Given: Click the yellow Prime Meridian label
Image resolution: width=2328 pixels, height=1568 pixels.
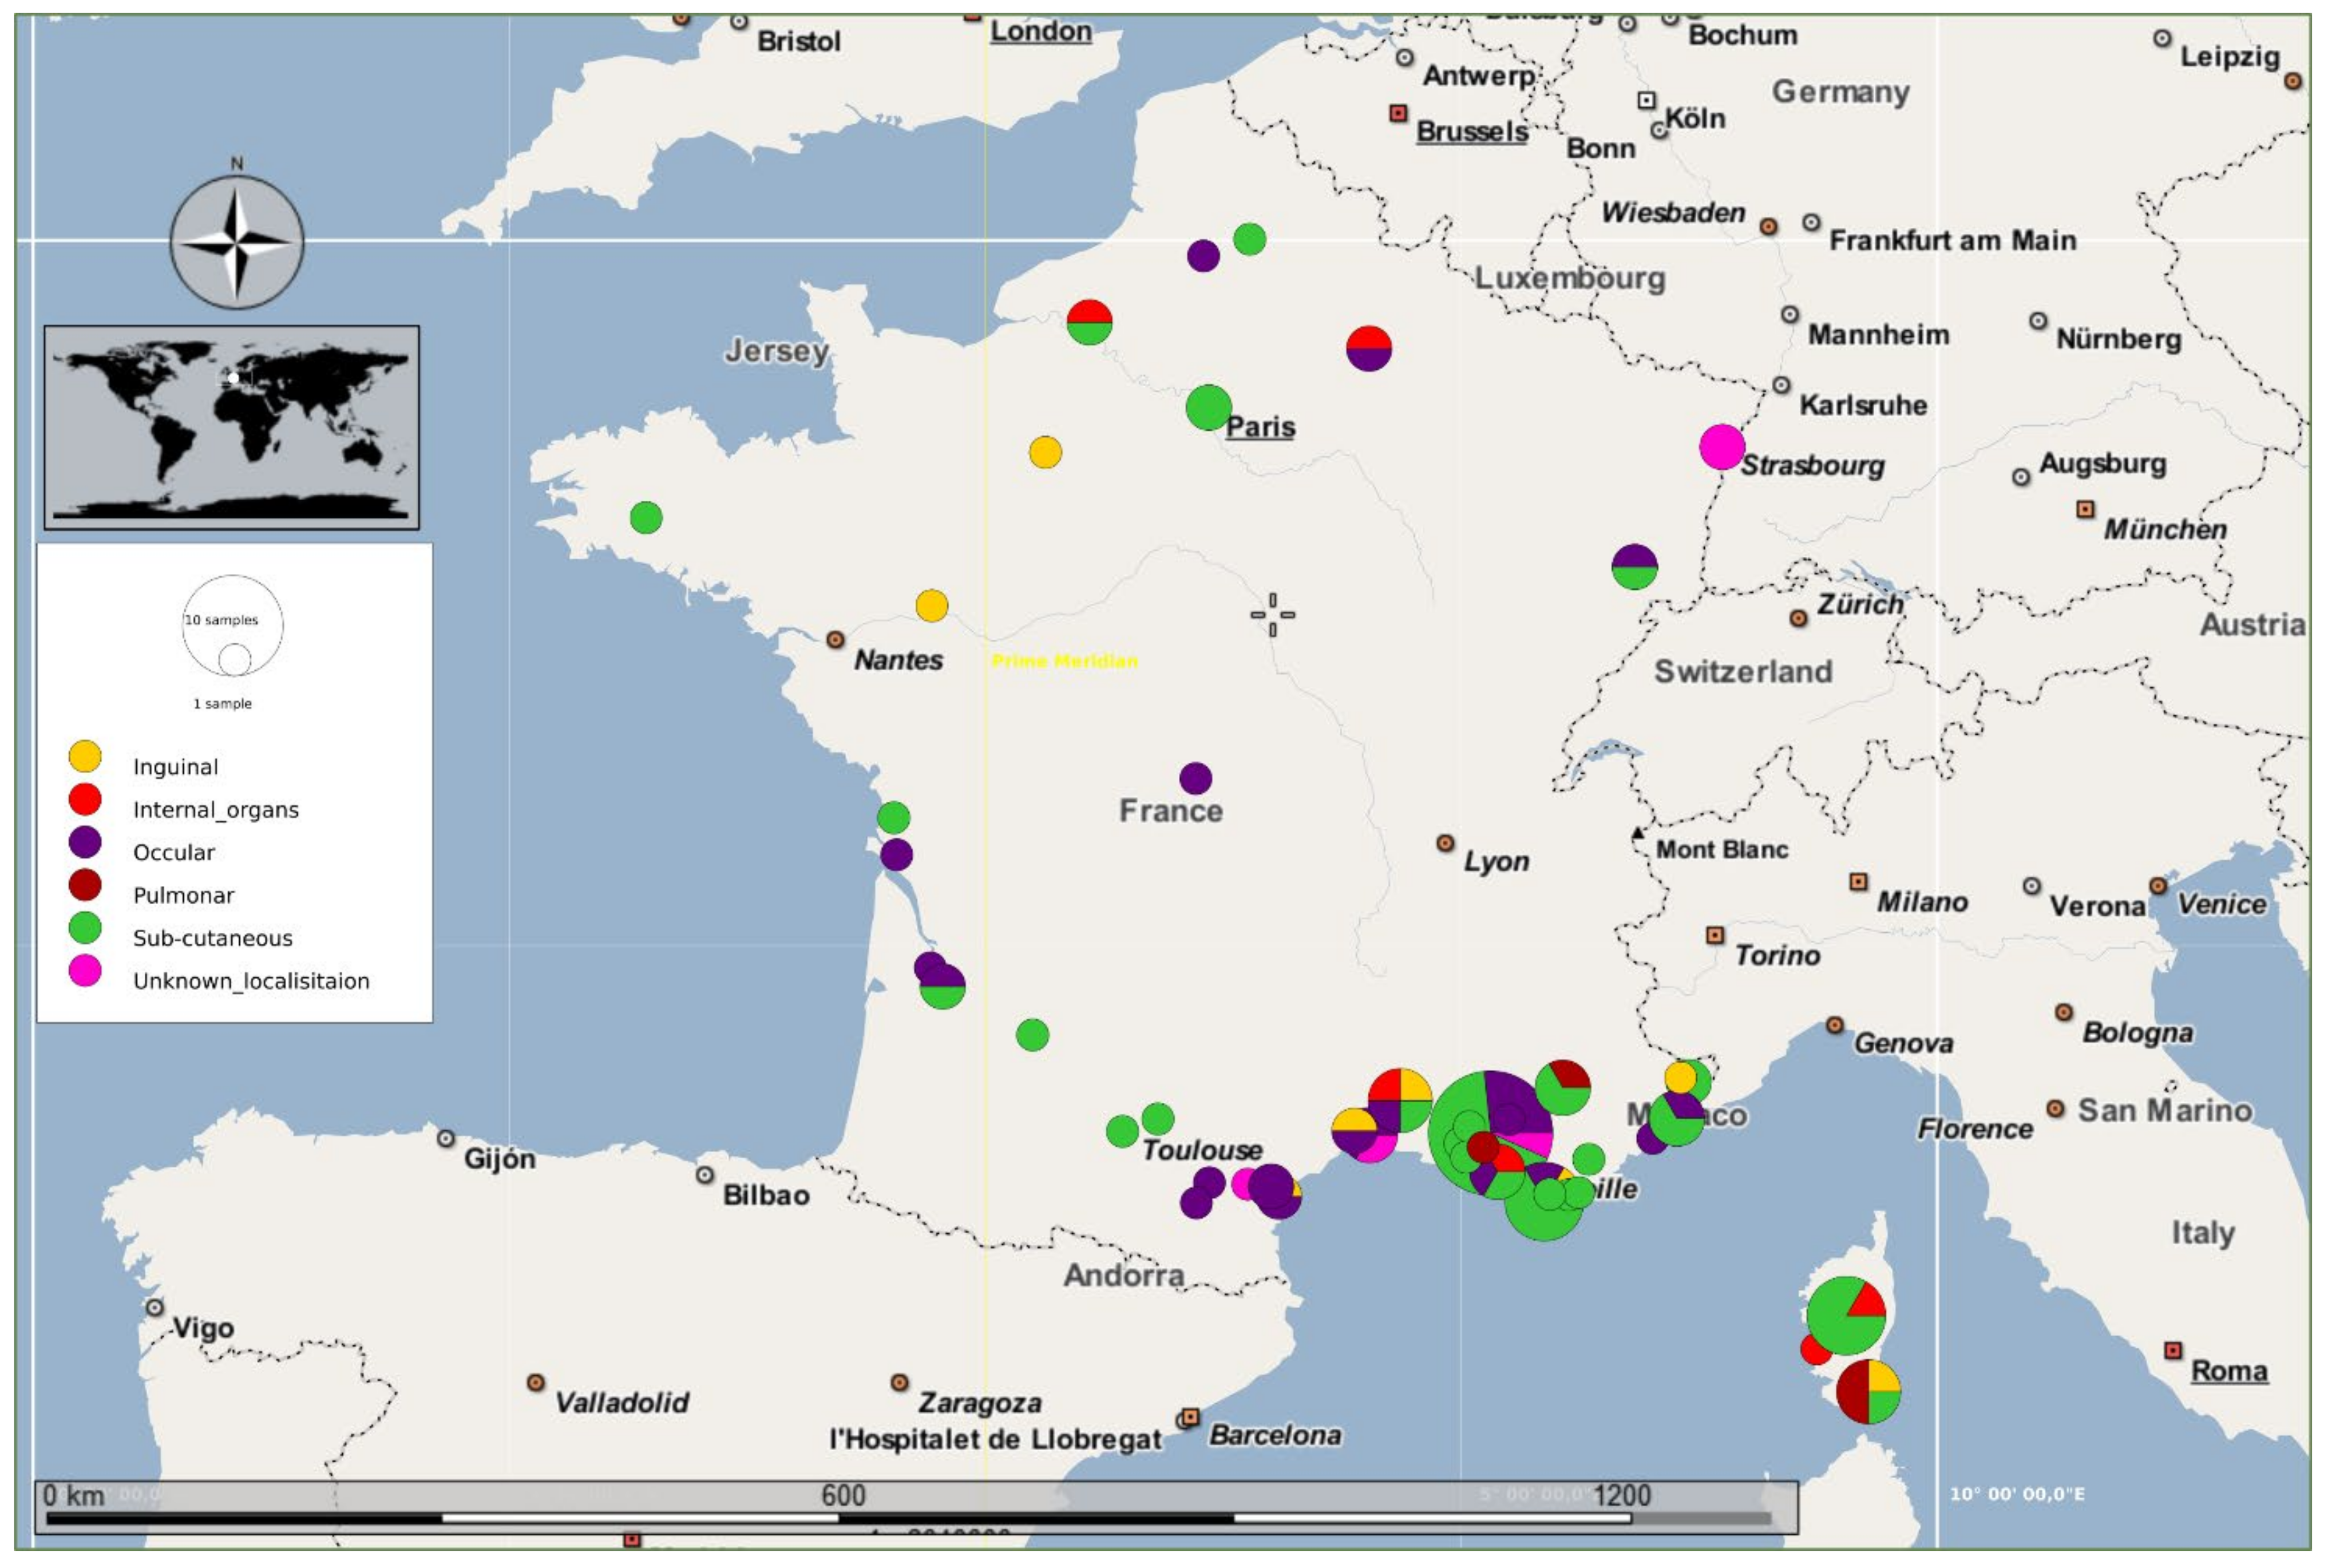Looking at the screenshot, I should click(x=1064, y=661).
